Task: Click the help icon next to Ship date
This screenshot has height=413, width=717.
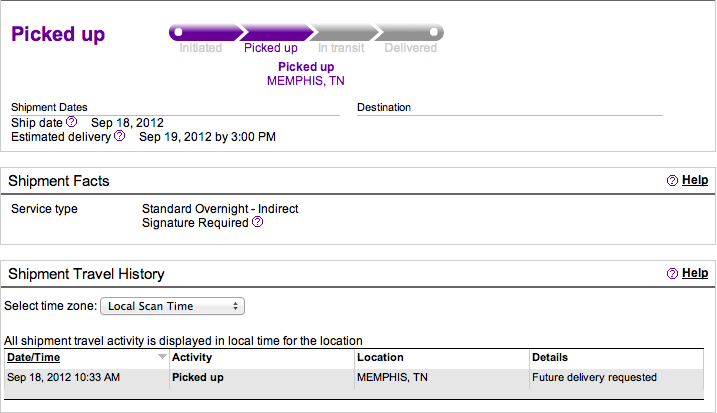Action: tap(72, 122)
